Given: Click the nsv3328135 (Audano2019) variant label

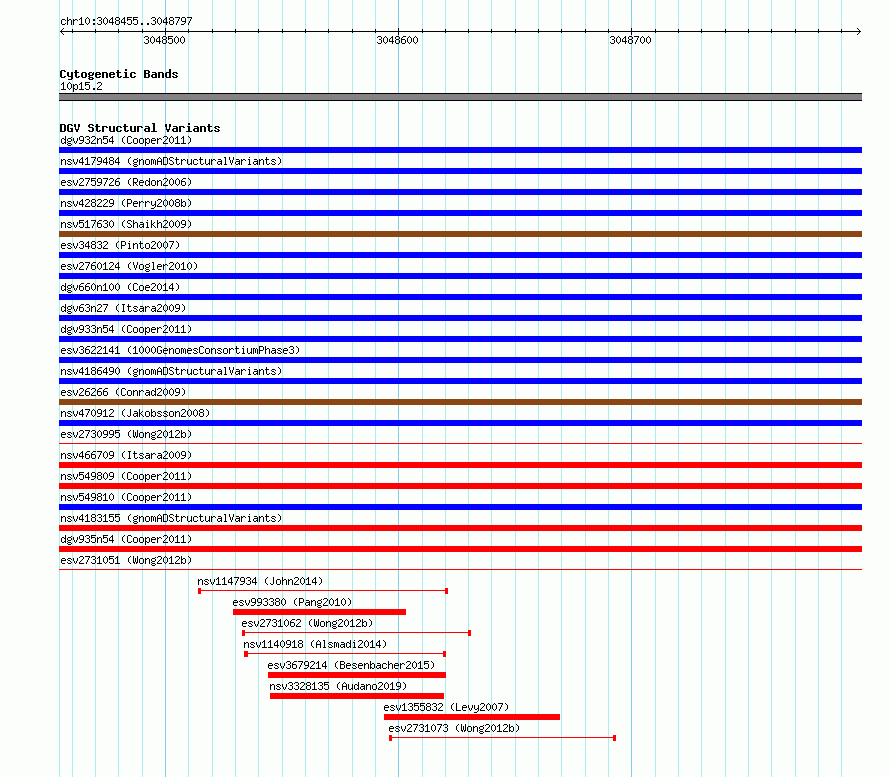Looking at the screenshot, I should (338, 686).
